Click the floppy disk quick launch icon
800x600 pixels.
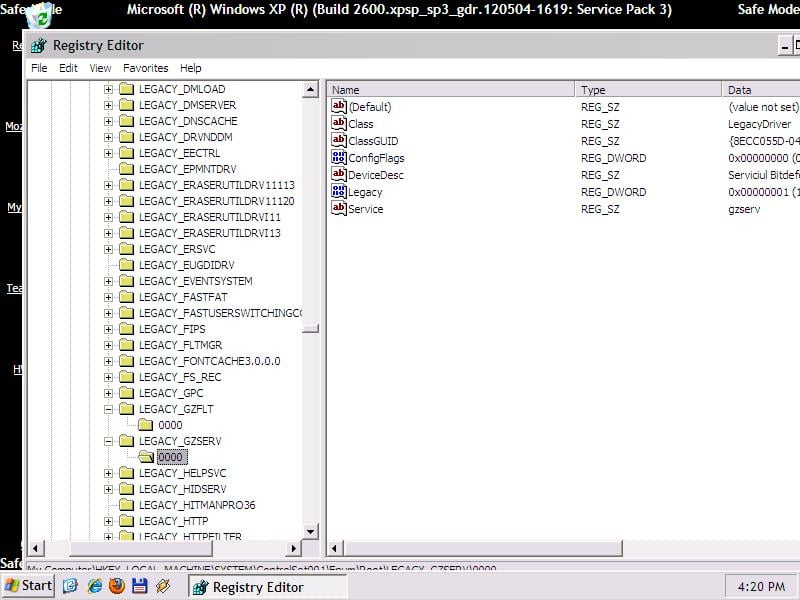click(139, 586)
